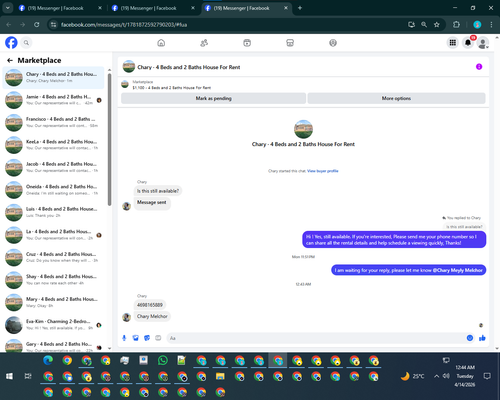Click the phone number message 4698165889
Screen dimensions: 500x400
tap(150, 305)
